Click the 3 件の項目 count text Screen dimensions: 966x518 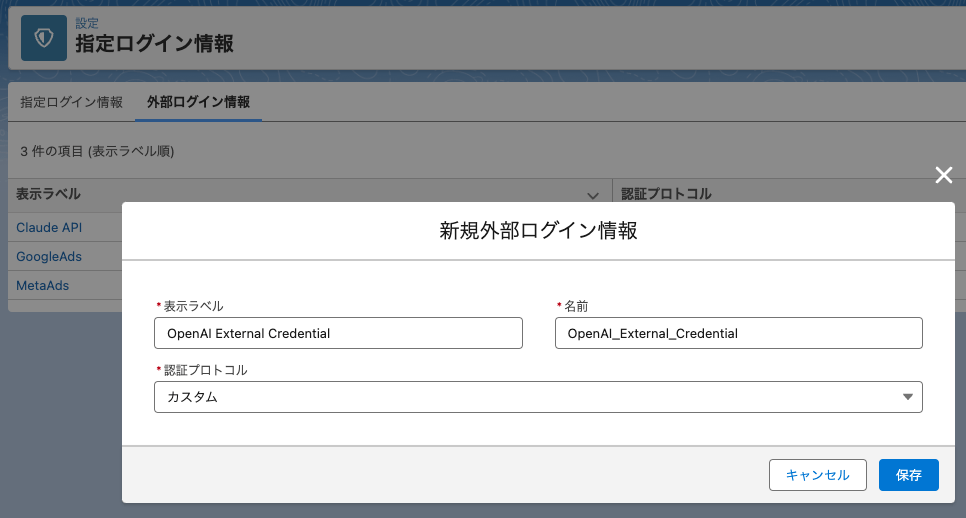[97, 152]
